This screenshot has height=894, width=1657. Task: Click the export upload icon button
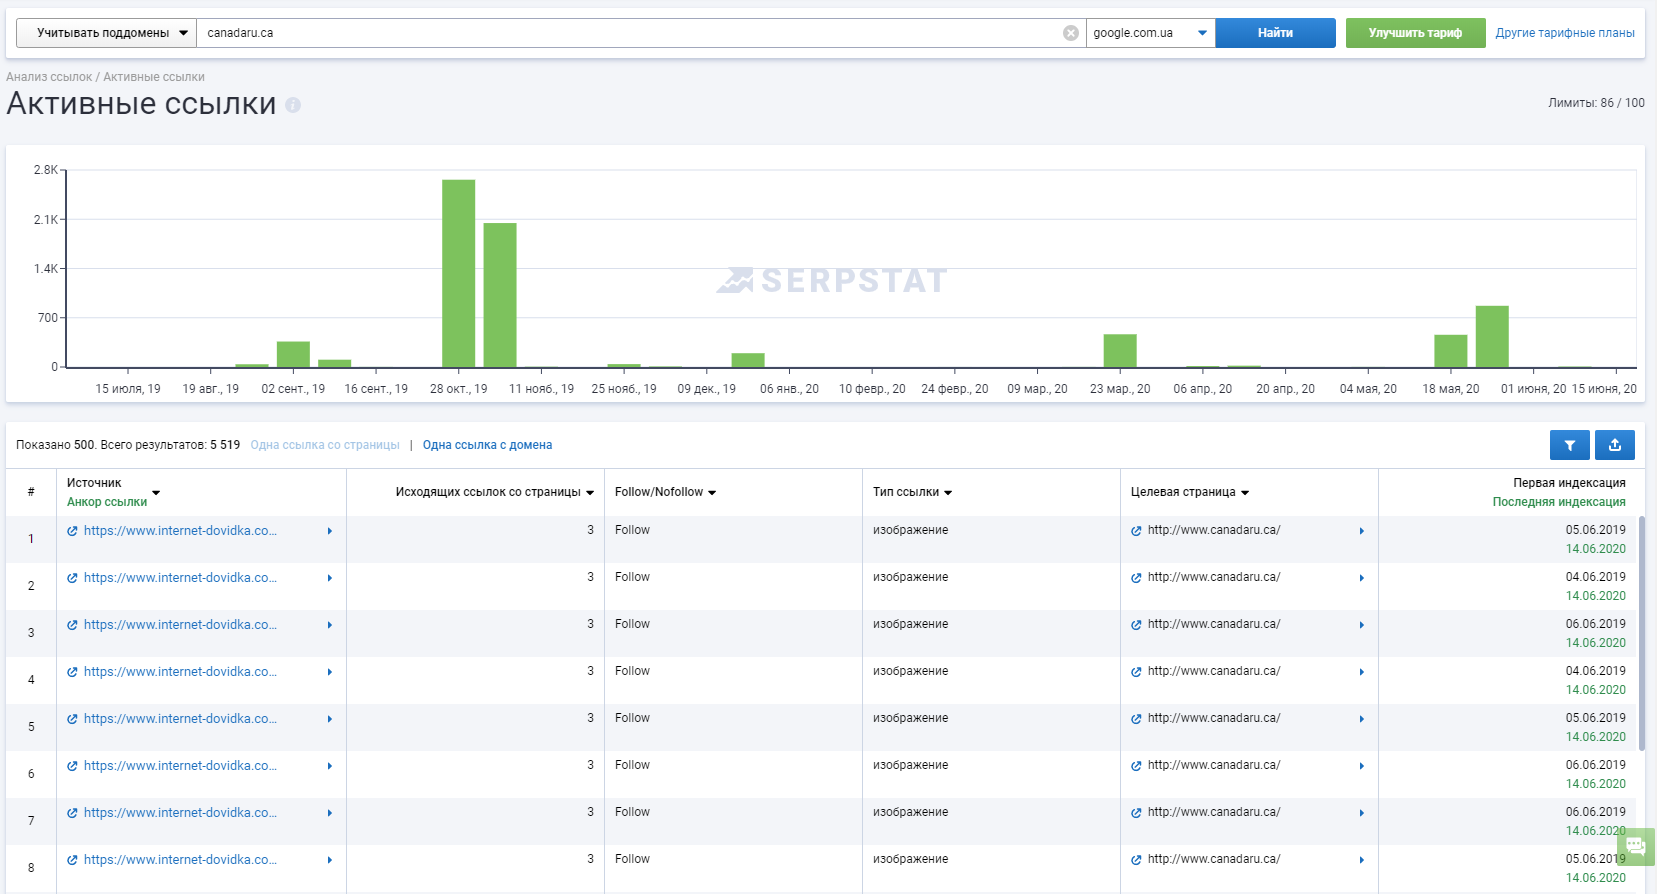click(x=1615, y=445)
